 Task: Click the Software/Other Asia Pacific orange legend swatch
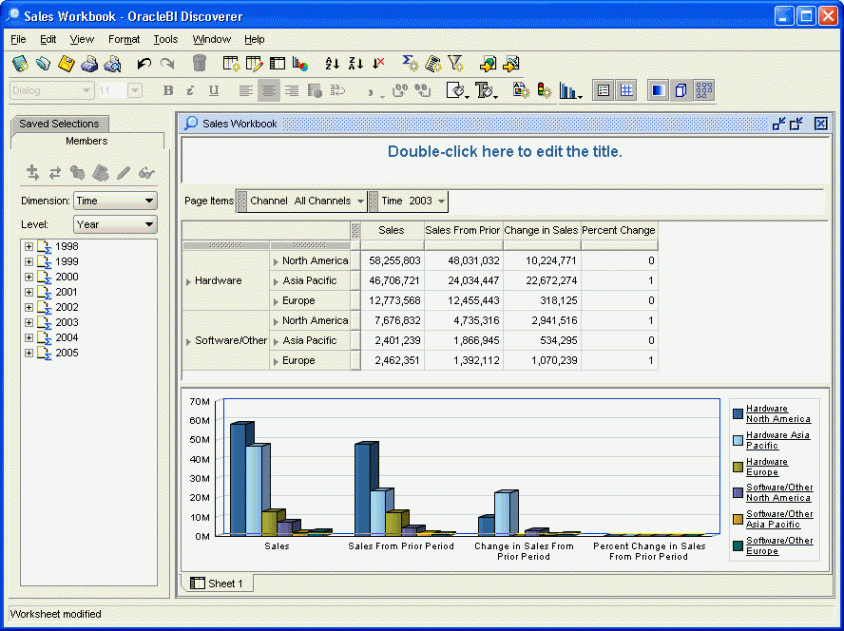point(737,520)
